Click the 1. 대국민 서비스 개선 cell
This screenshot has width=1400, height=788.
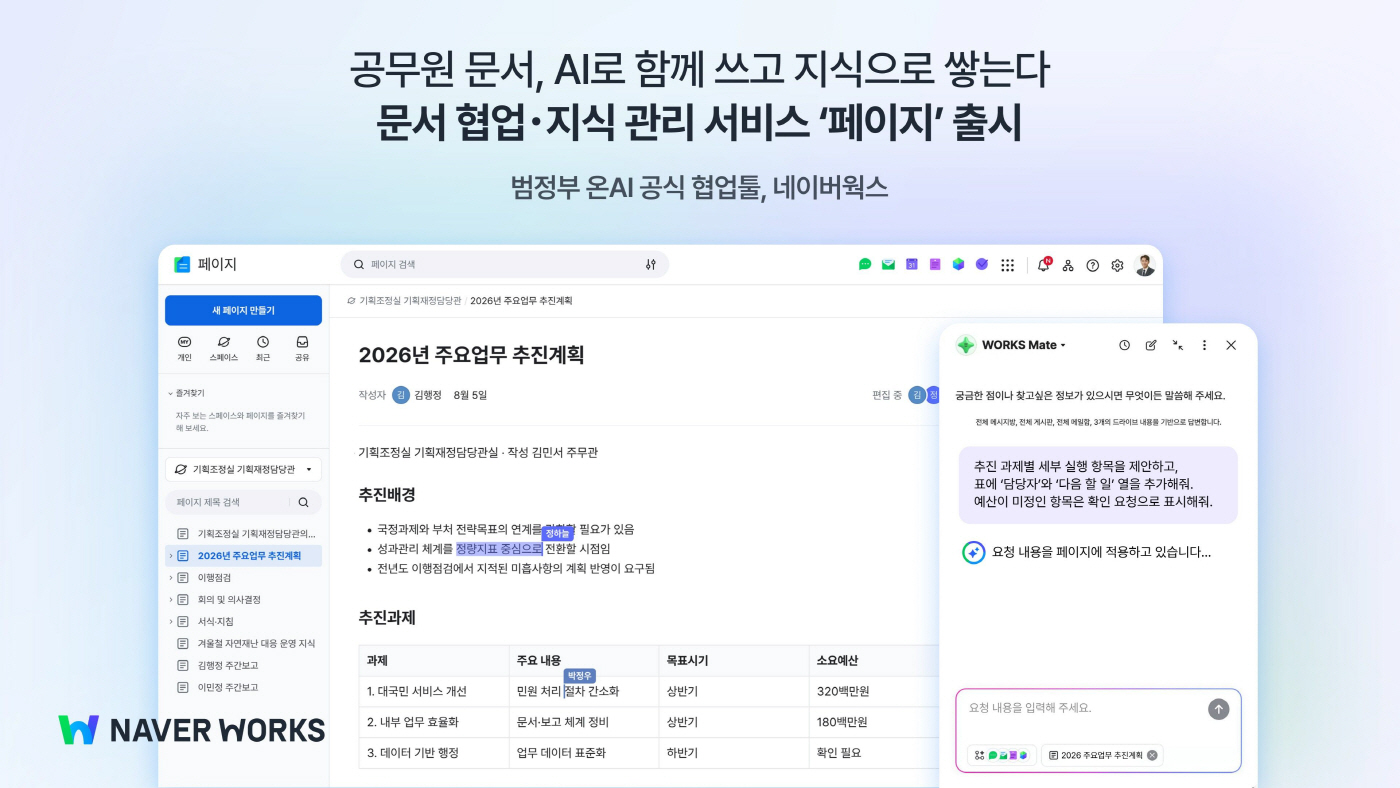tap(434, 691)
